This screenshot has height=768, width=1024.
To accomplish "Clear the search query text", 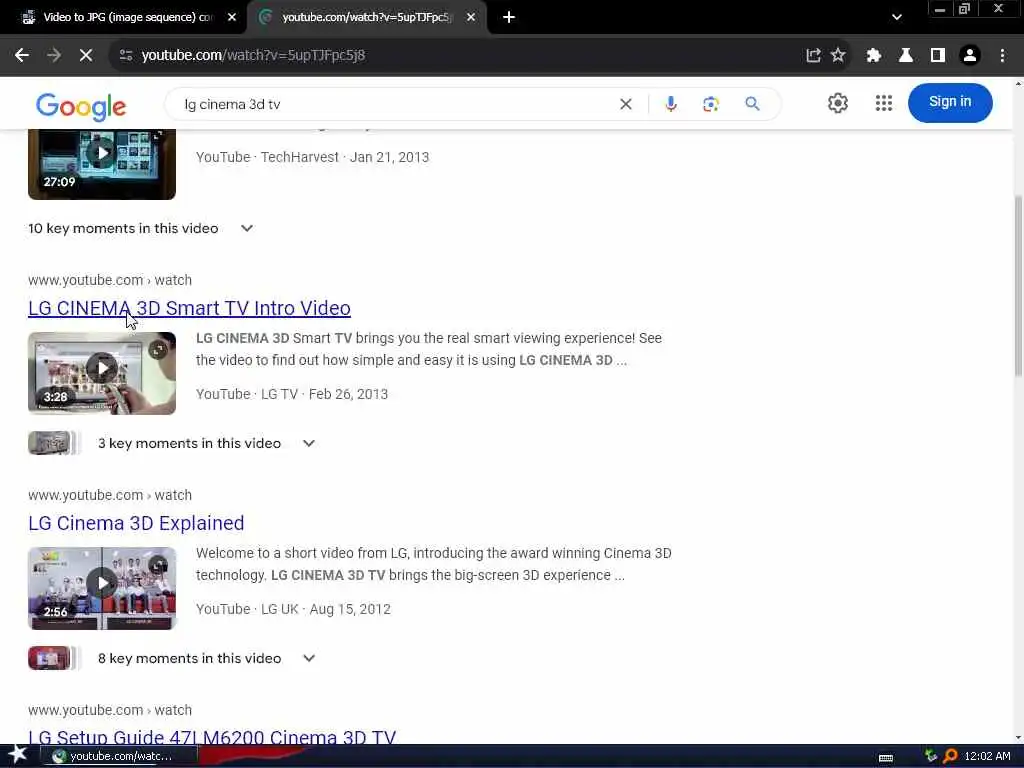I will (626, 104).
